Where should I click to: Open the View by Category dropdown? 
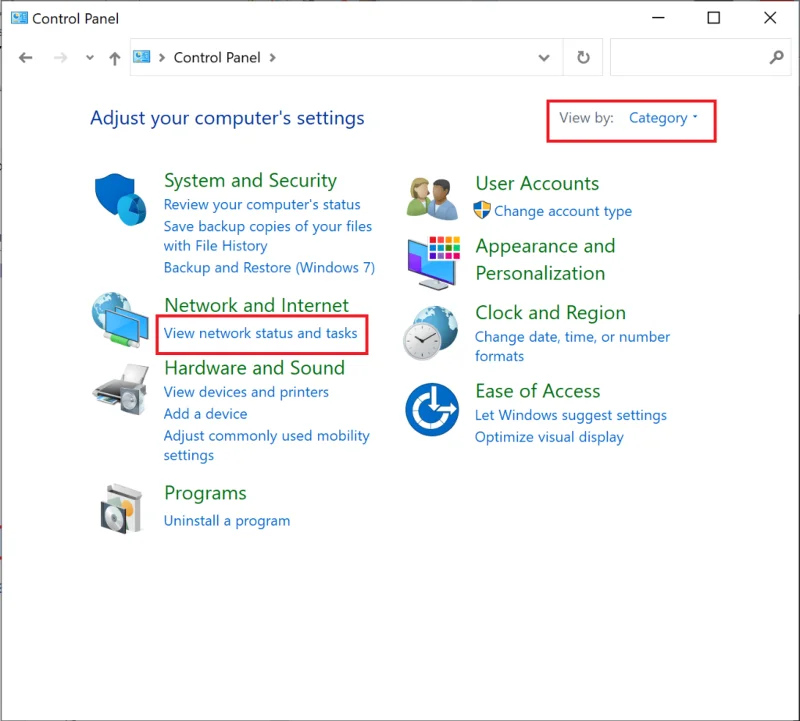click(x=663, y=118)
